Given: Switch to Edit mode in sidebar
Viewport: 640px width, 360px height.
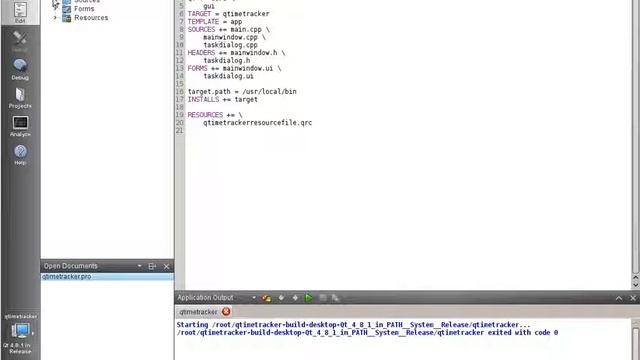Looking at the screenshot, I should (x=20, y=12).
